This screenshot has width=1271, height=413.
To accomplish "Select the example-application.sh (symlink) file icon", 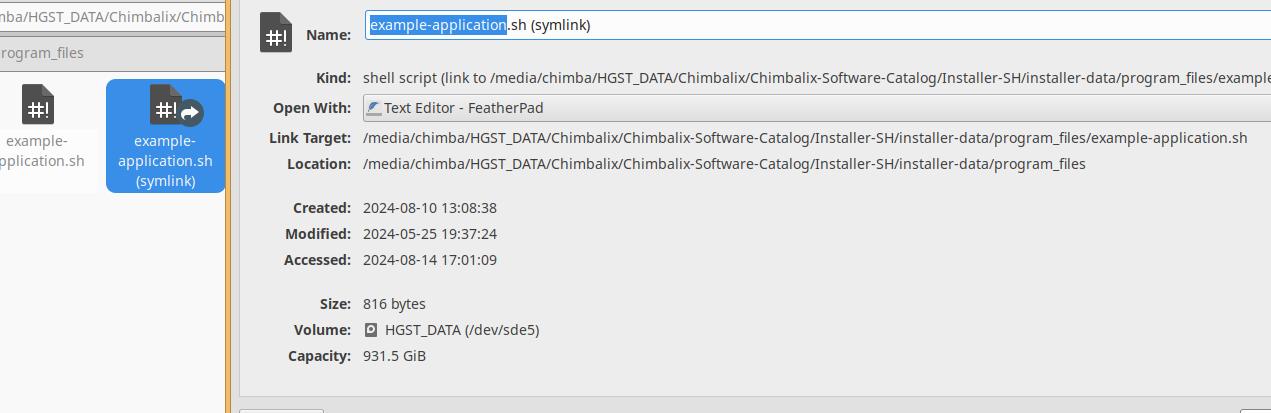I will 165,105.
